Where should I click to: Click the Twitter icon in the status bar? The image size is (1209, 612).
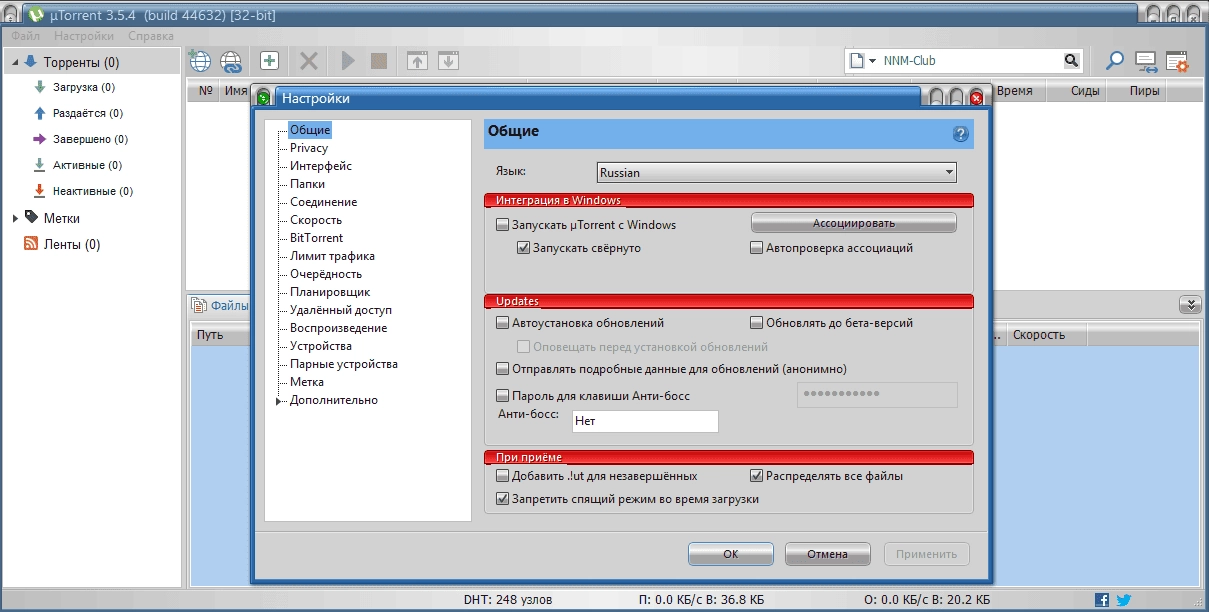pos(1123,600)
